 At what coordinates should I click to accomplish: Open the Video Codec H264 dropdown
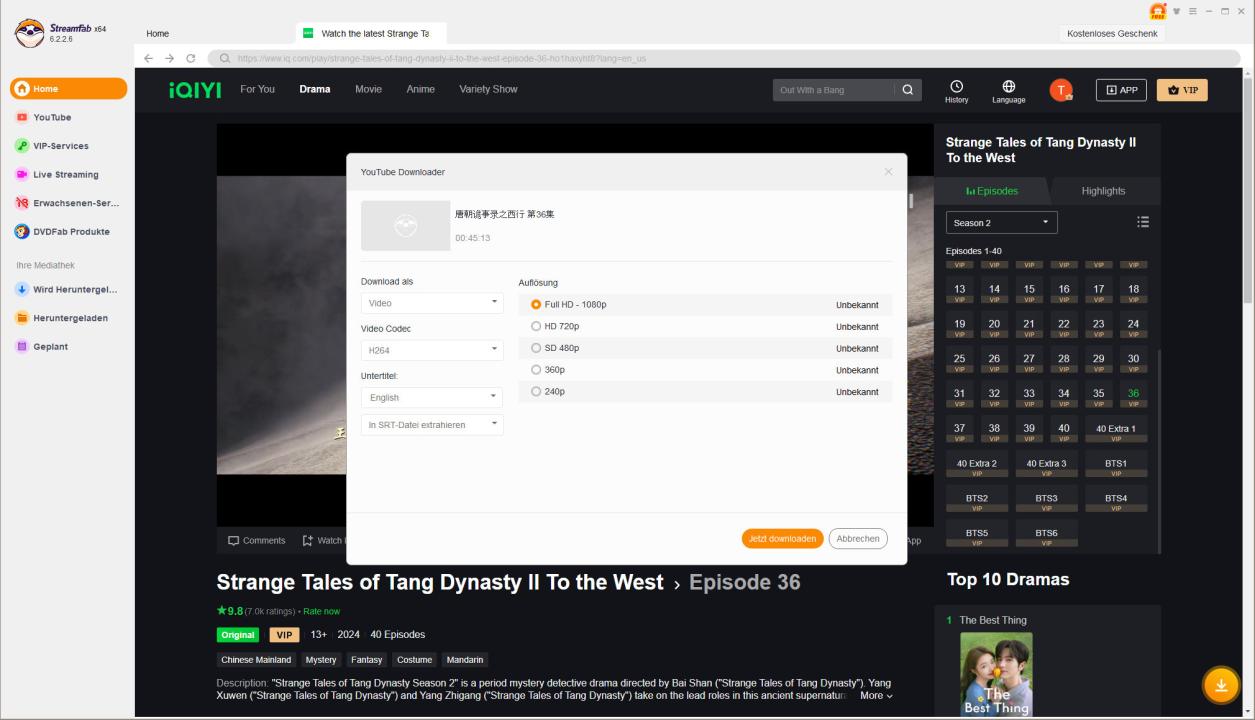pos(432,350)
